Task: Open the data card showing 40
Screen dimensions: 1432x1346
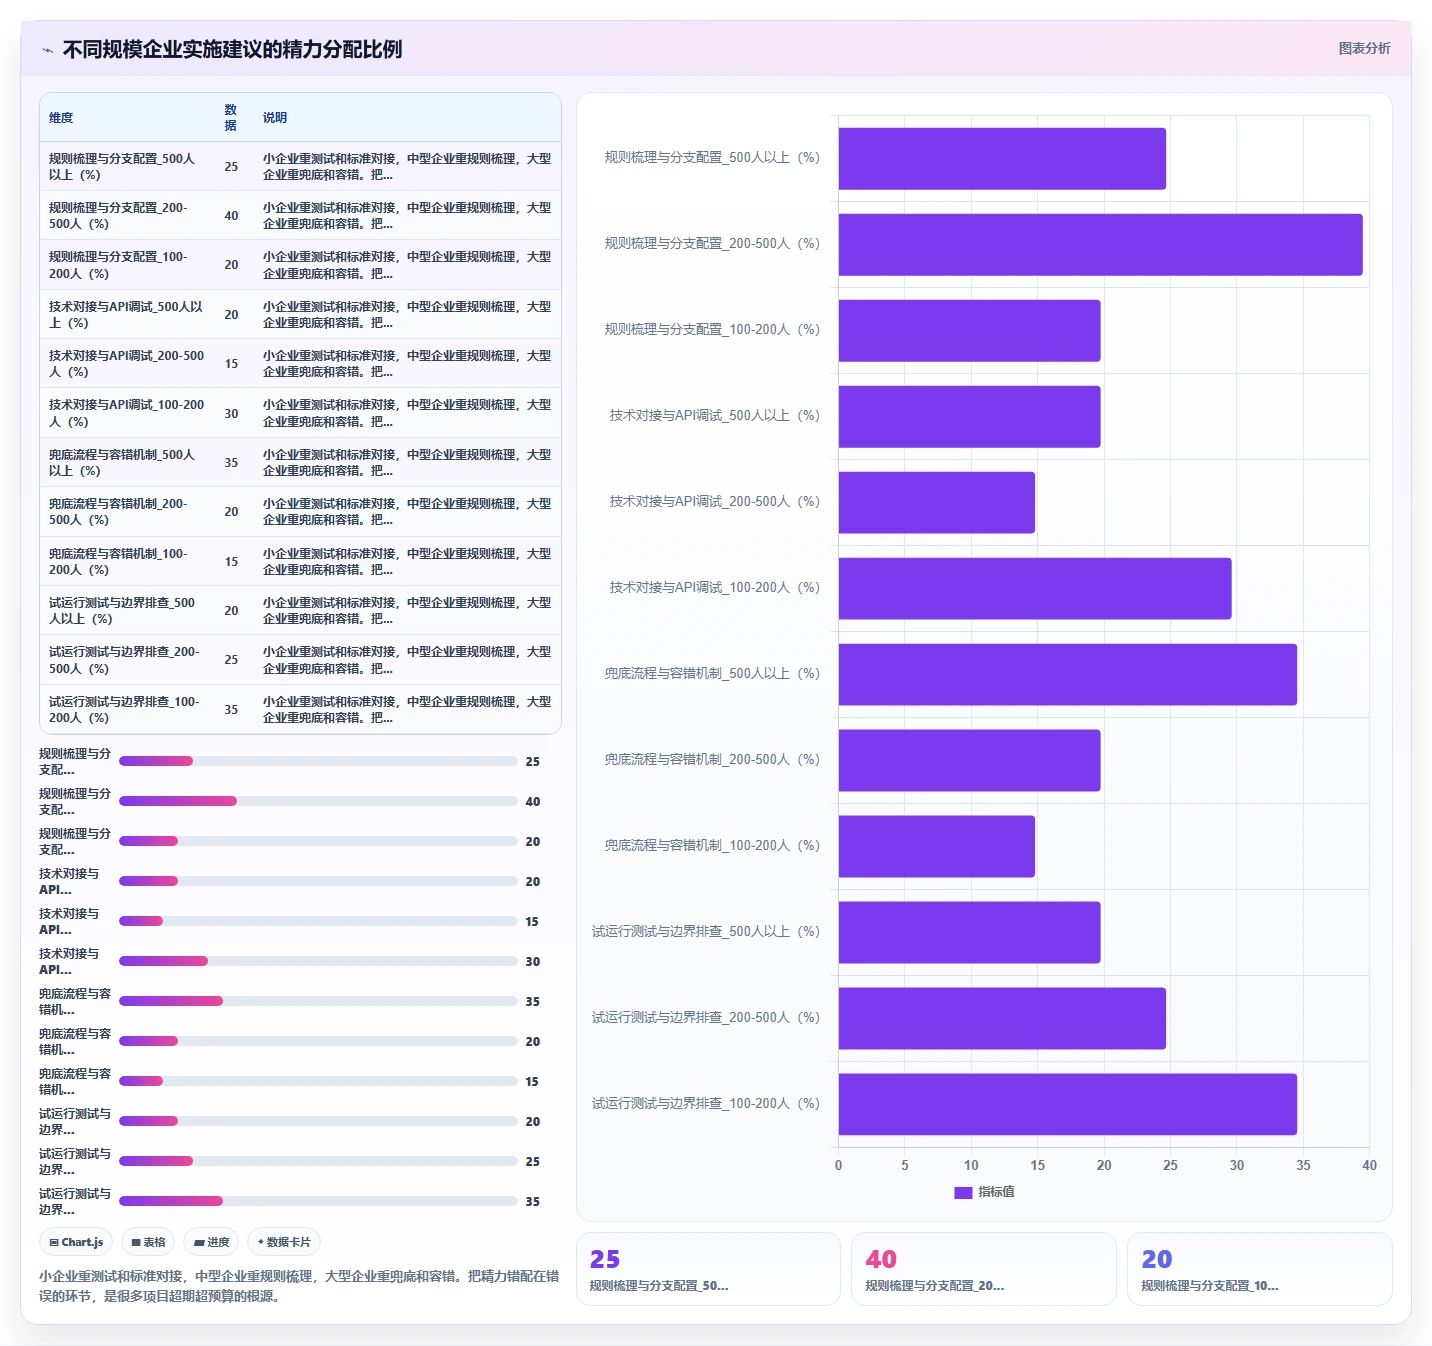Action: click(983, 1269)
